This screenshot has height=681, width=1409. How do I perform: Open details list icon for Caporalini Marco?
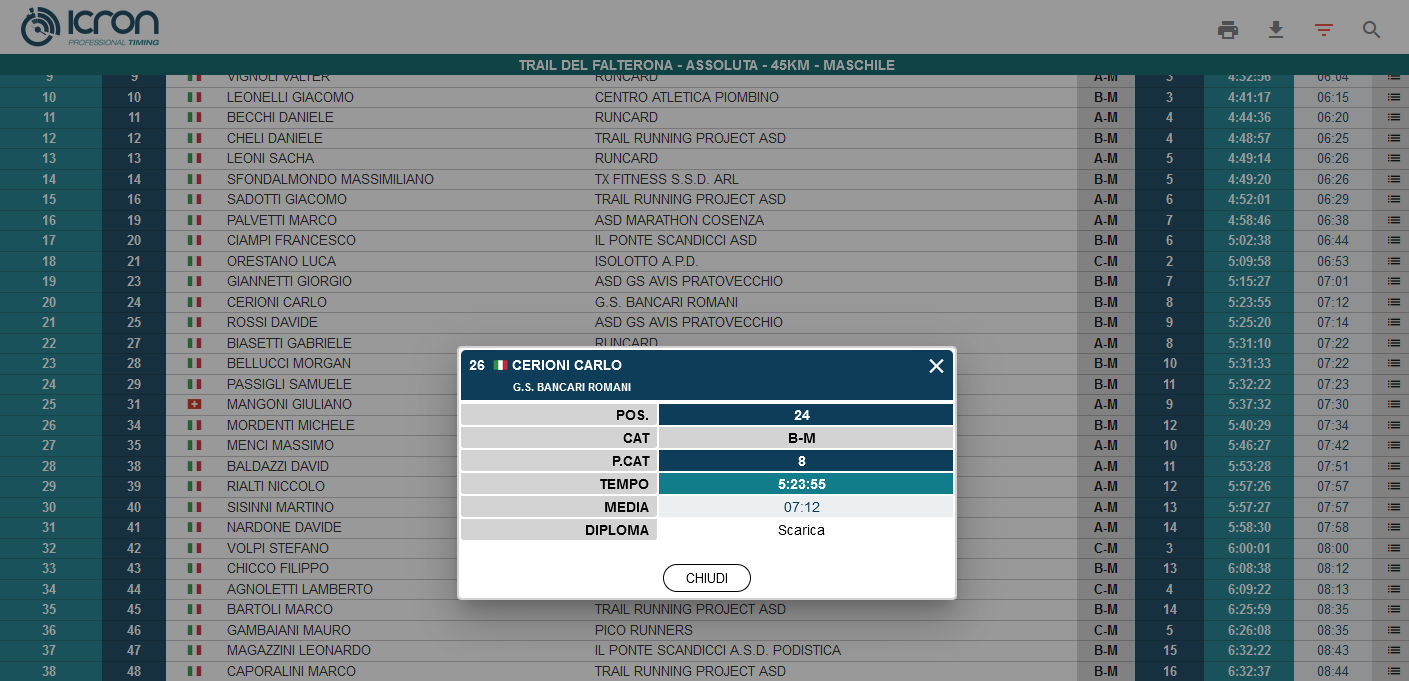1393,671
